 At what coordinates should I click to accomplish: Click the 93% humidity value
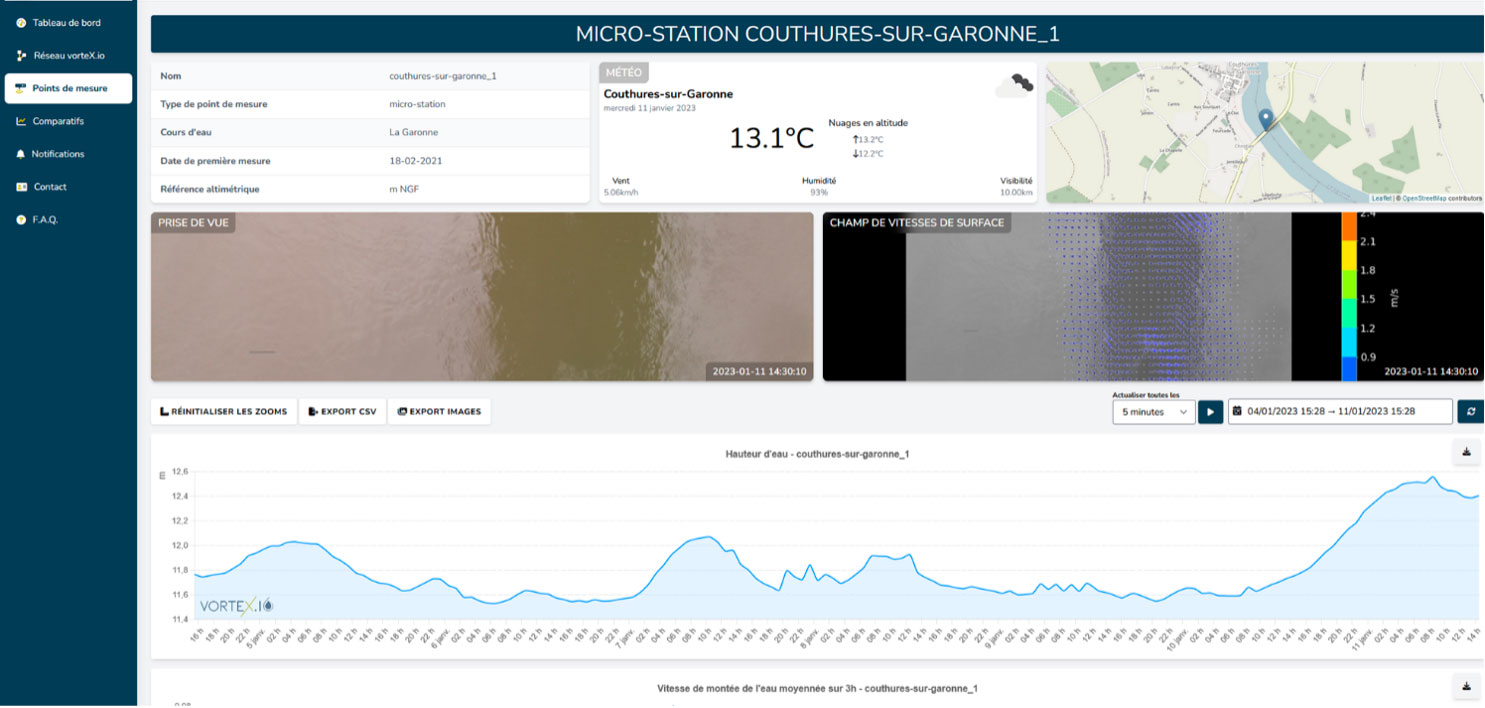(819, 192)
